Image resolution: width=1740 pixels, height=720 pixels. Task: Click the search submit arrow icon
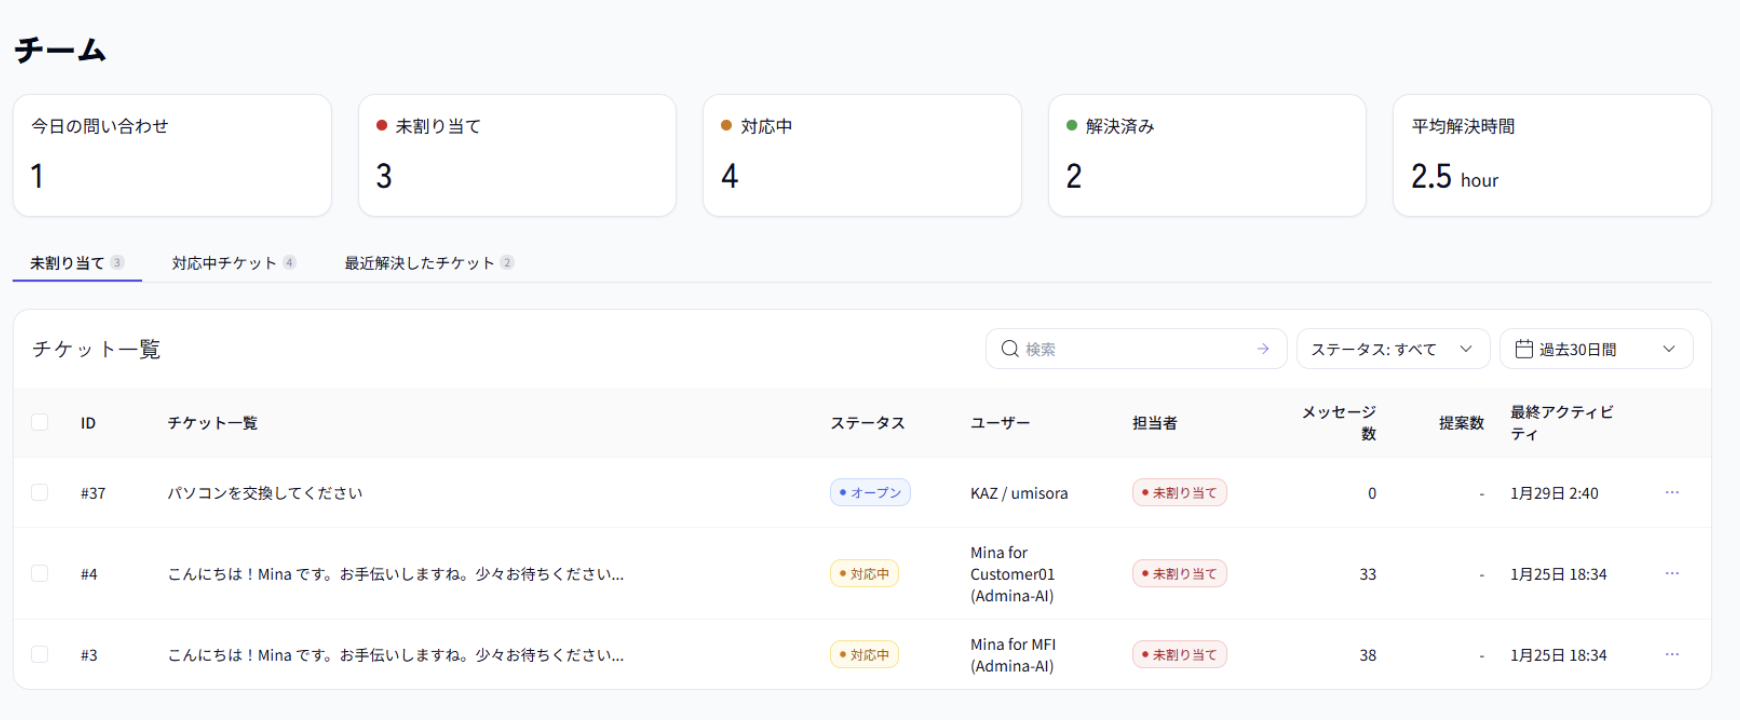coord(1263,349)
